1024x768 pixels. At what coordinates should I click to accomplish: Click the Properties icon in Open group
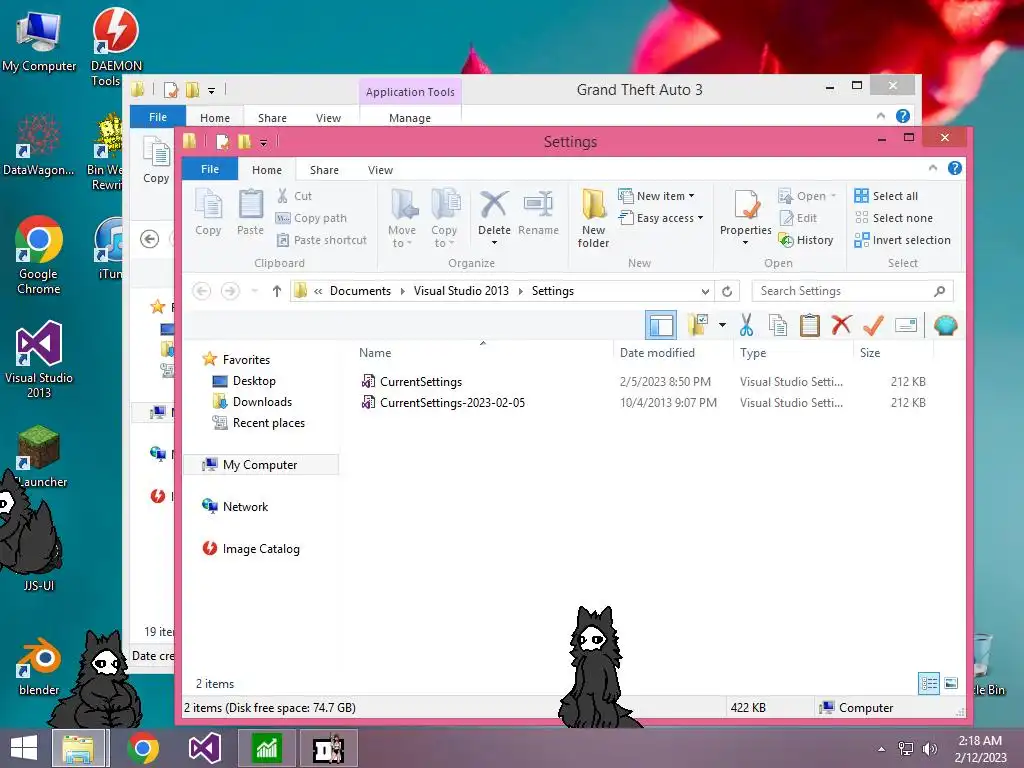coord(745,219)
